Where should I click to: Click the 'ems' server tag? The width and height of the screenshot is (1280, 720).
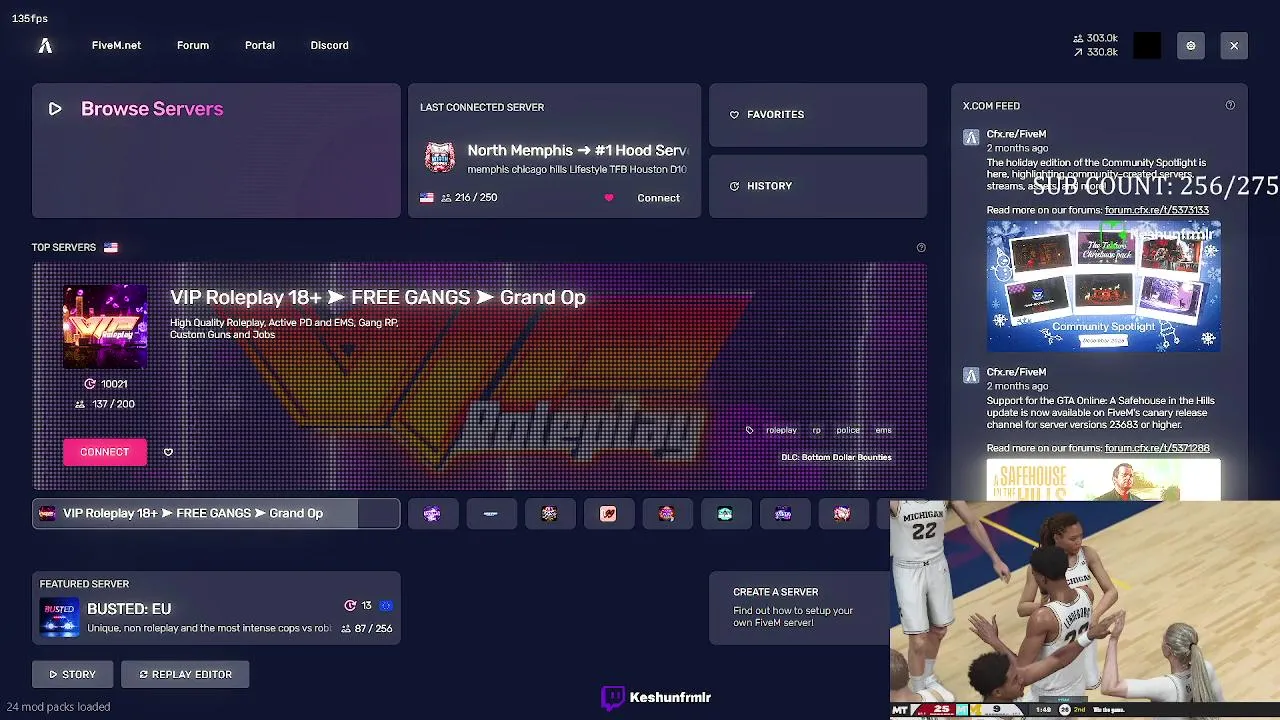pyautogui.click(x=884, y=430)
